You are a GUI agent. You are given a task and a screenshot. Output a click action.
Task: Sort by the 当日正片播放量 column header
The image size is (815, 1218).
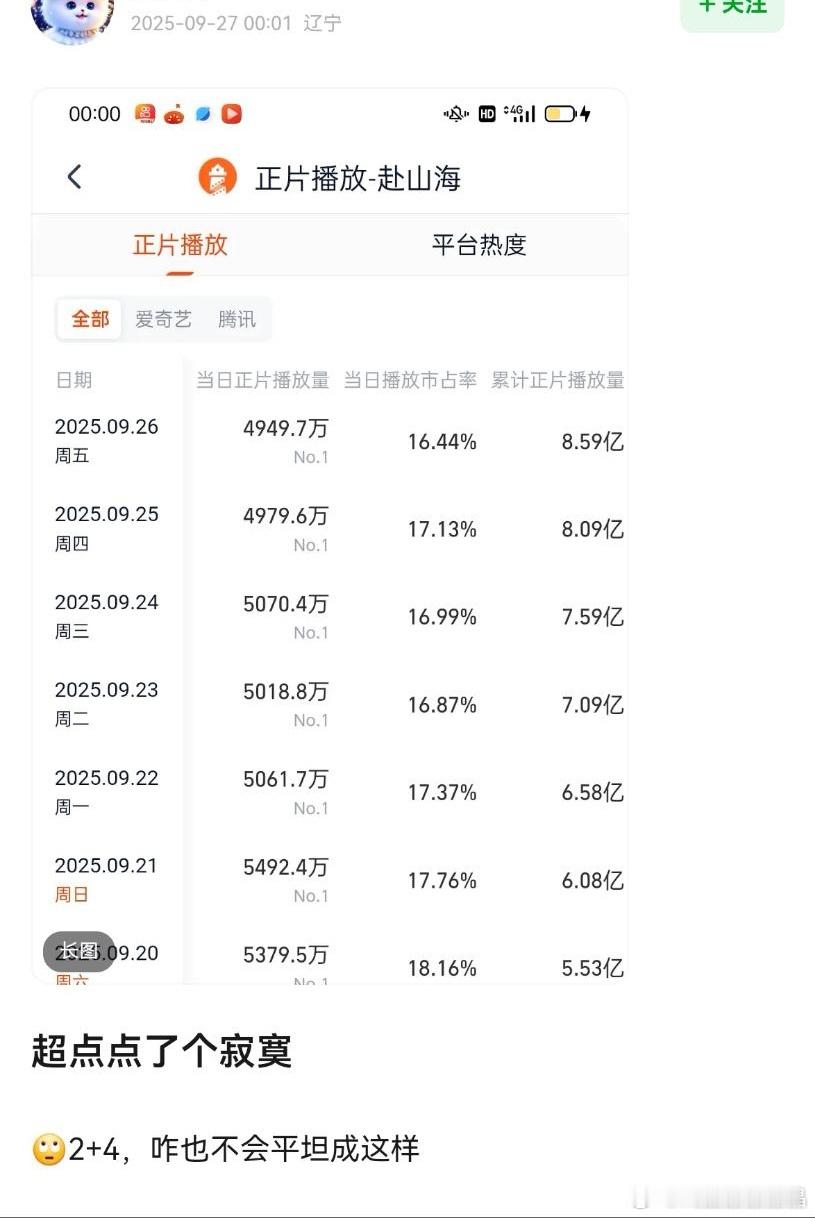[262, 380]
